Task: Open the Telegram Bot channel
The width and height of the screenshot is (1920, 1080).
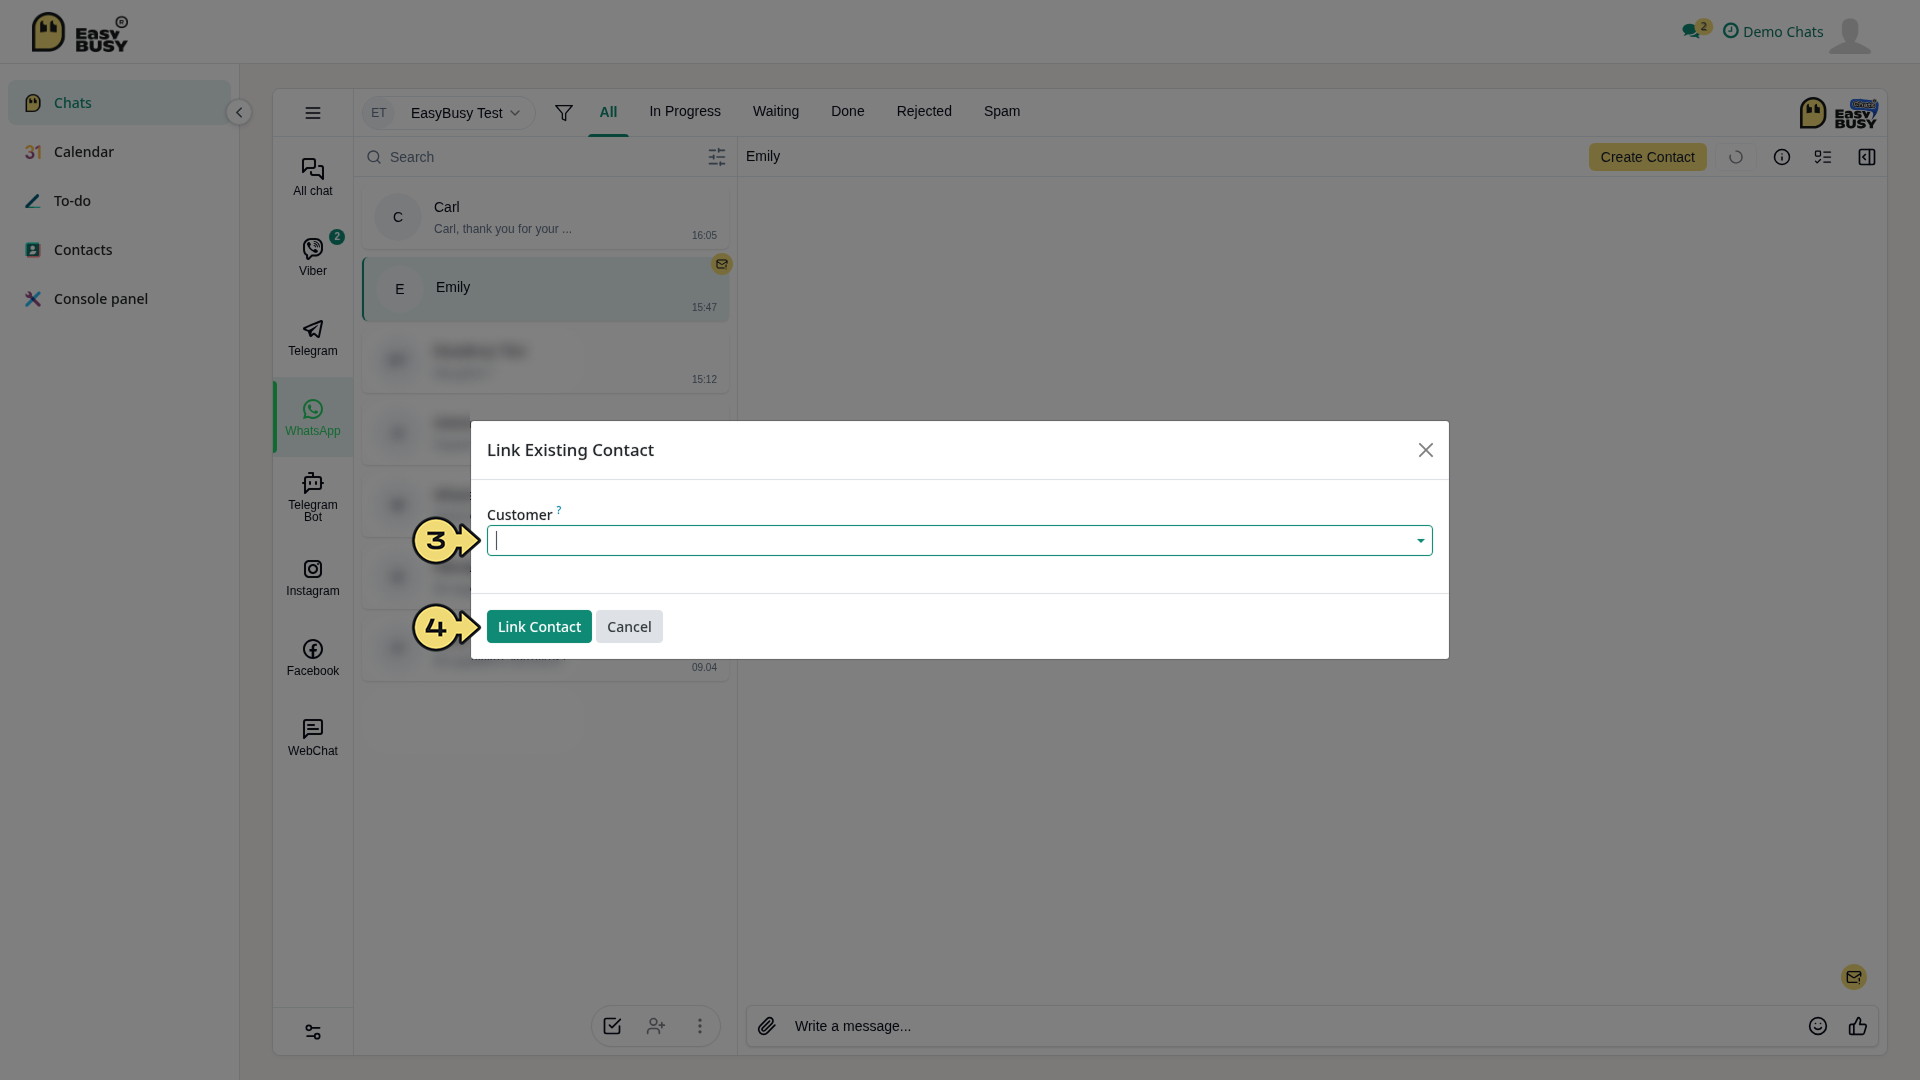Action: tap(312, 497)
